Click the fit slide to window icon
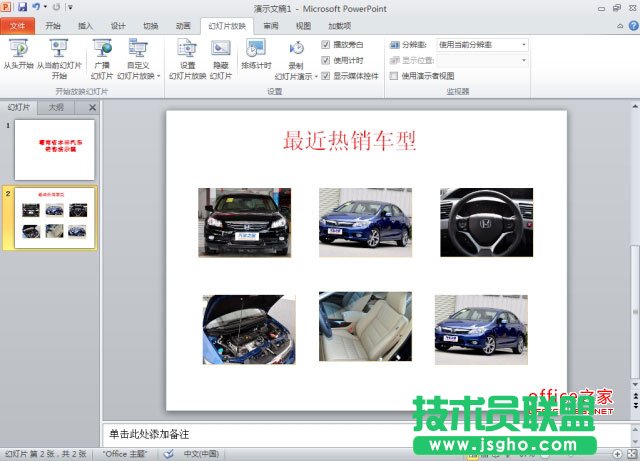This screenshot has height=461, width=640. (x=632, y=454)
